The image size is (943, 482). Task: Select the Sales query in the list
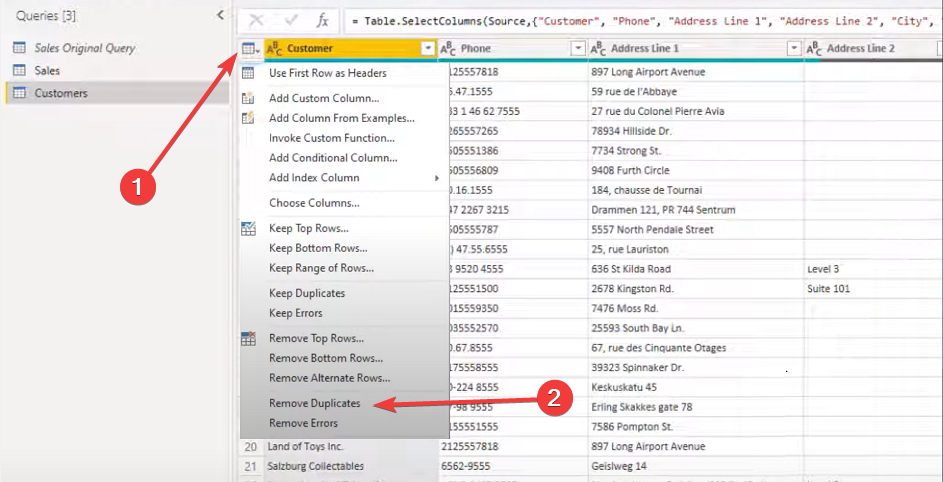[47, 70]
